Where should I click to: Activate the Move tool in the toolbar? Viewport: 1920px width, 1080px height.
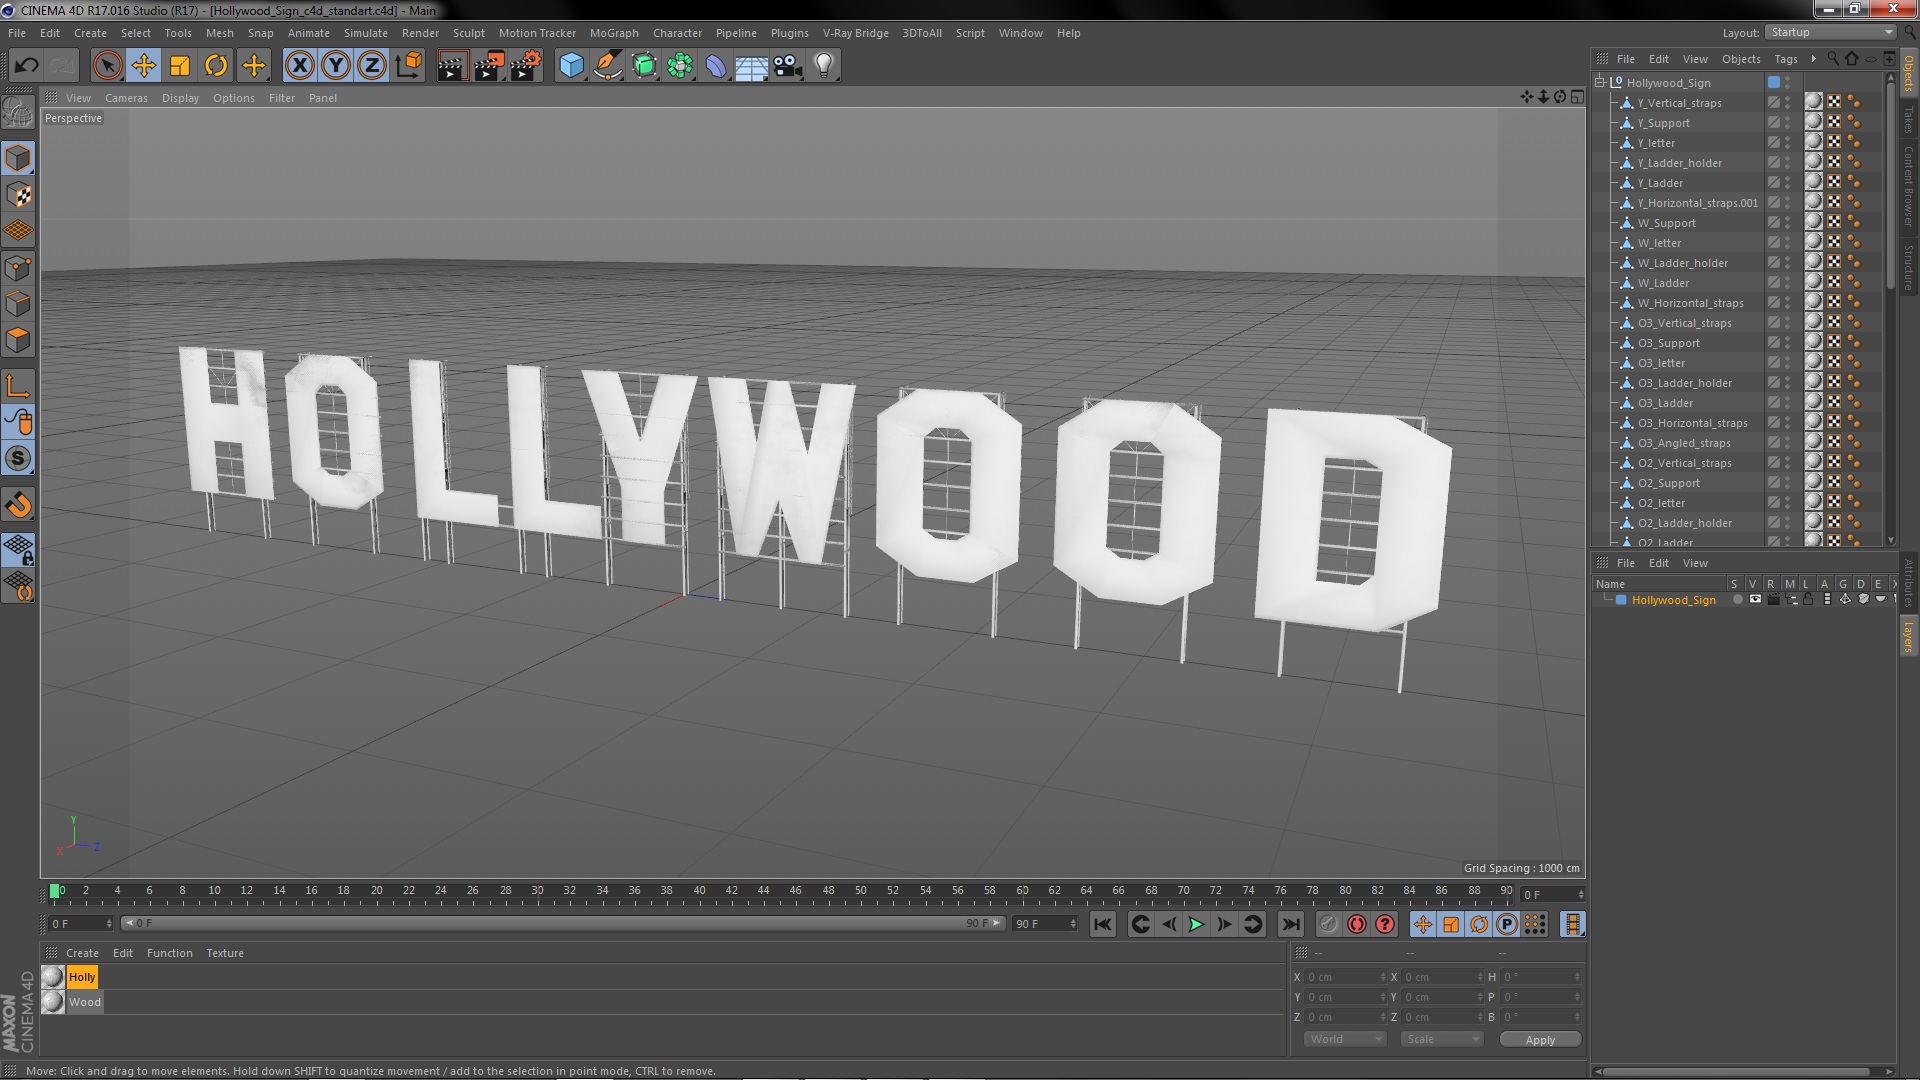pyautogui.click(x=143, y=66)
